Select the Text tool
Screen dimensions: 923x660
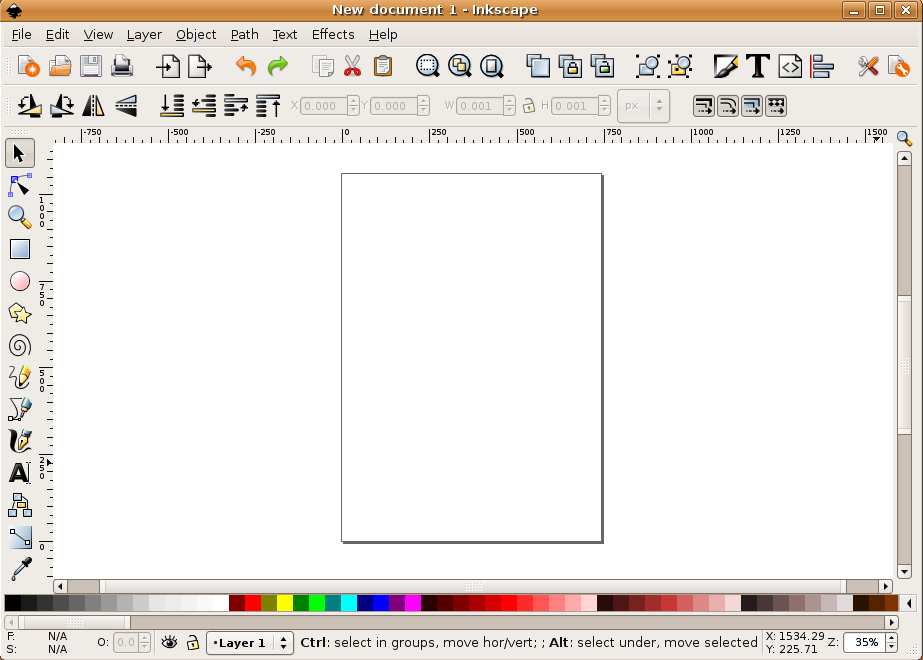pyautogui.click(x=20, y=473)
